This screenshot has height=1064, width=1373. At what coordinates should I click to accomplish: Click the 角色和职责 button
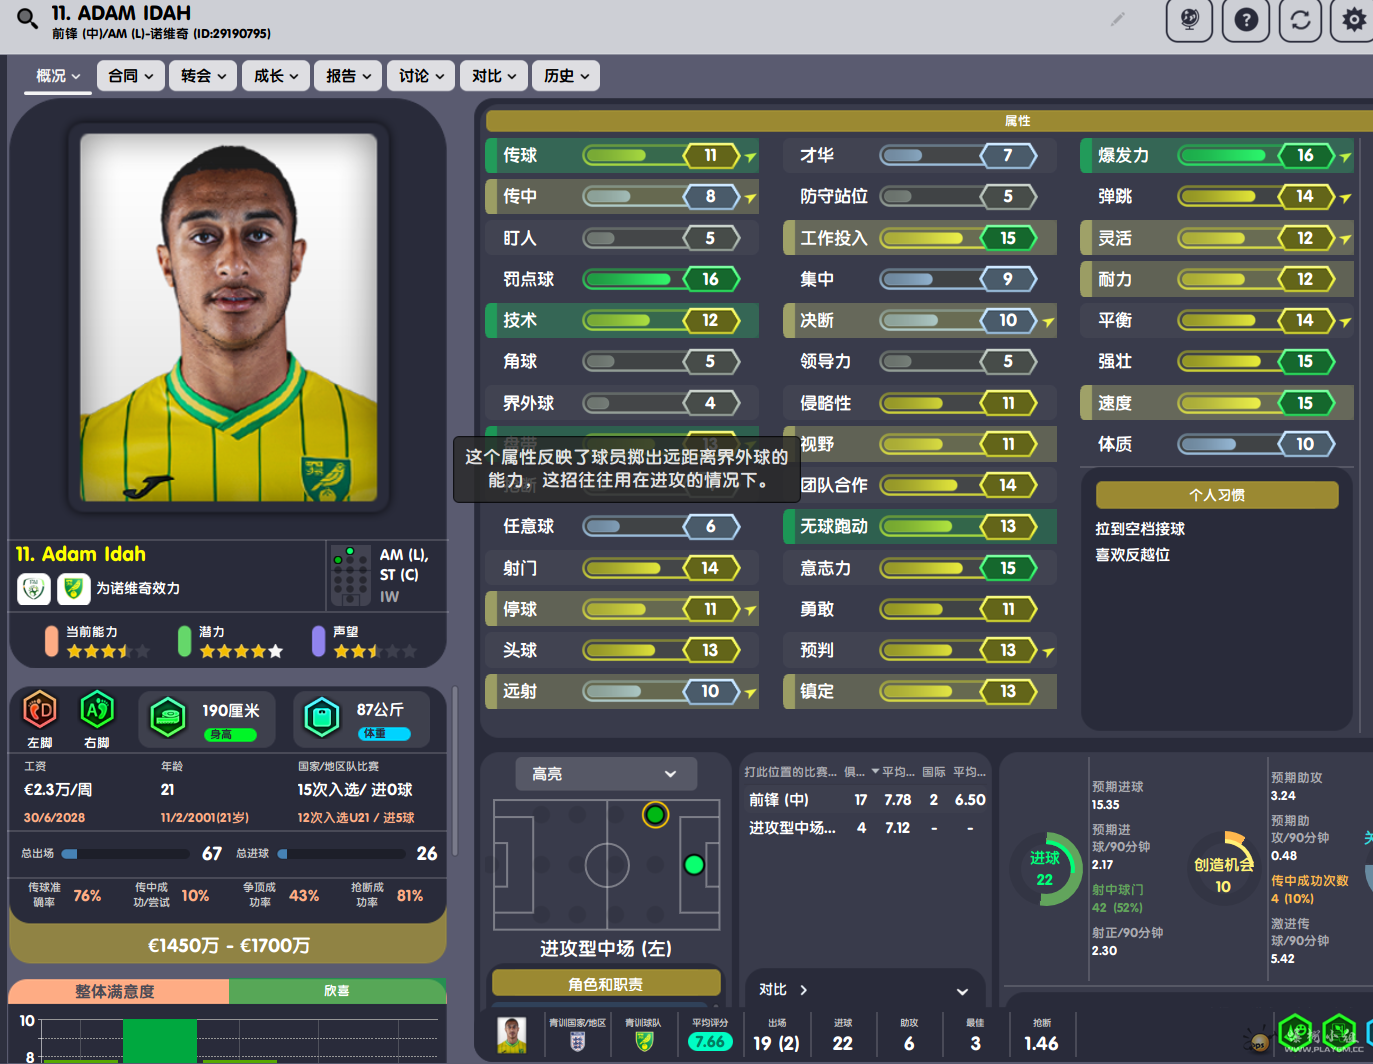[605, 984]
